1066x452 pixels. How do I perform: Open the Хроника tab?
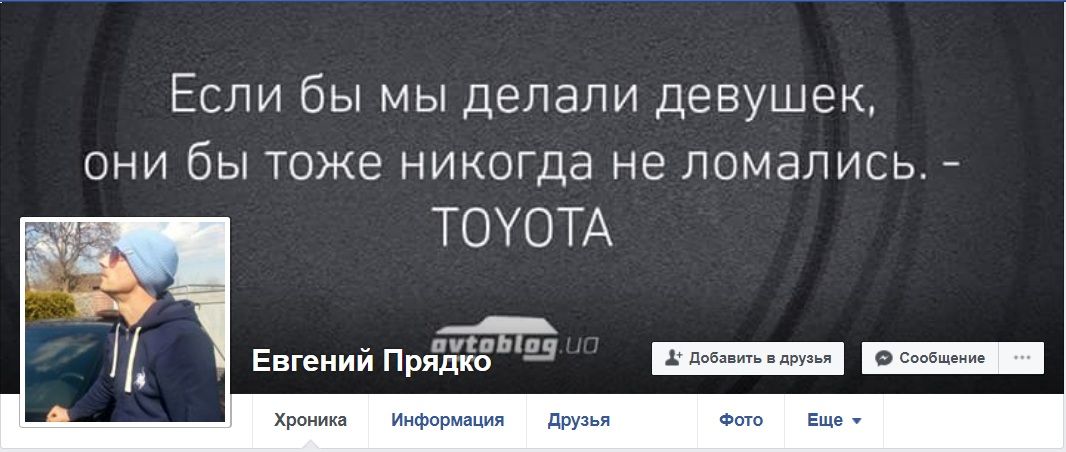(310, 421)
